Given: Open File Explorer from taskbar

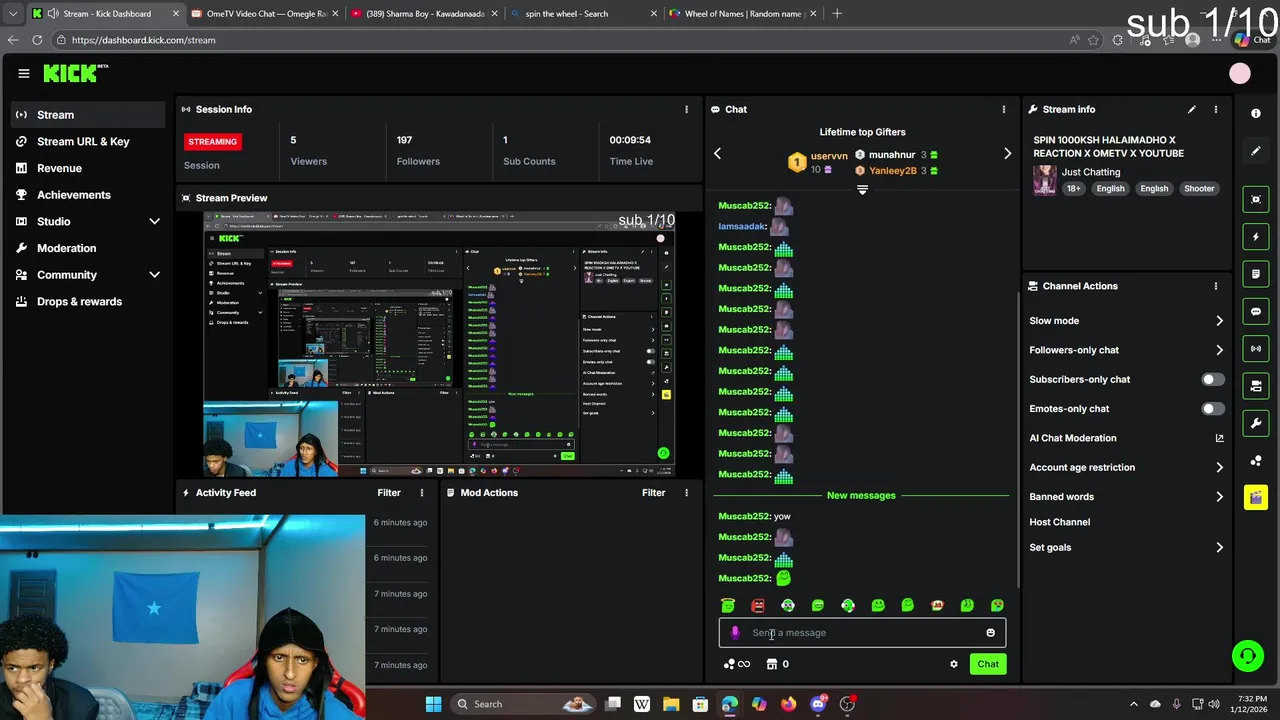Looking at the screenshot, I should coord(671,704).
